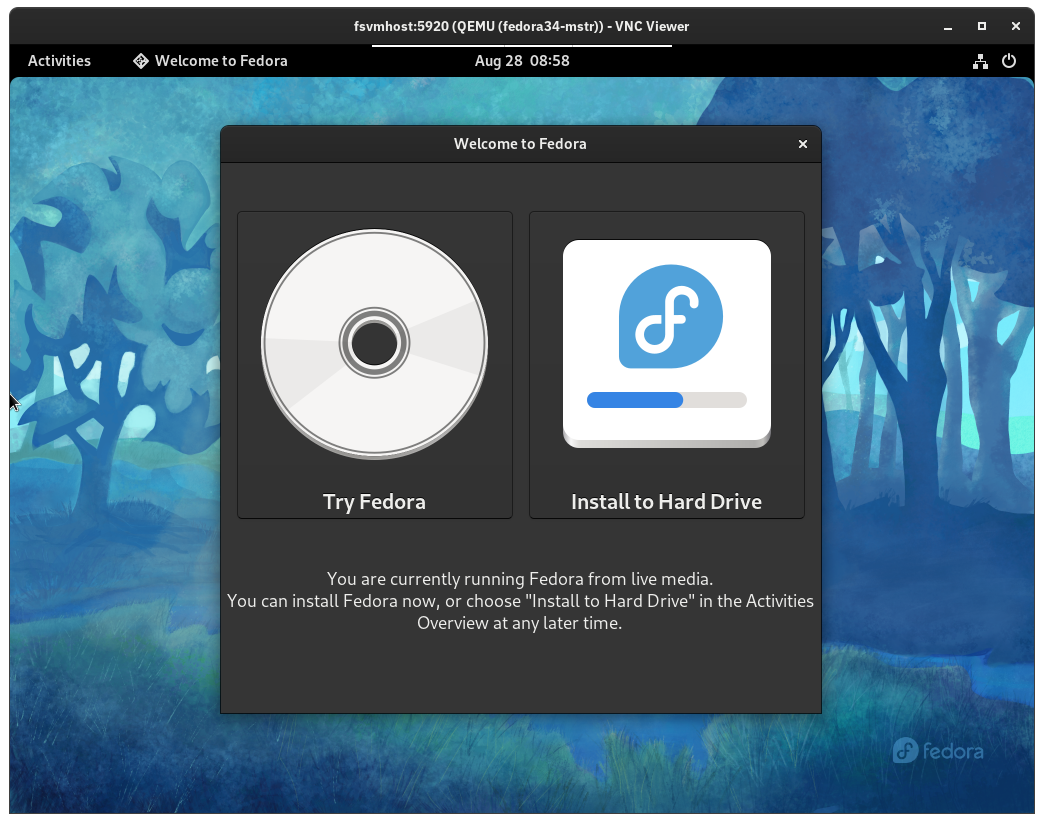Screen dimensions: 1044x823
Task: Open the Welcome to Fedora app menu
Action: click(x=210, y=61)
